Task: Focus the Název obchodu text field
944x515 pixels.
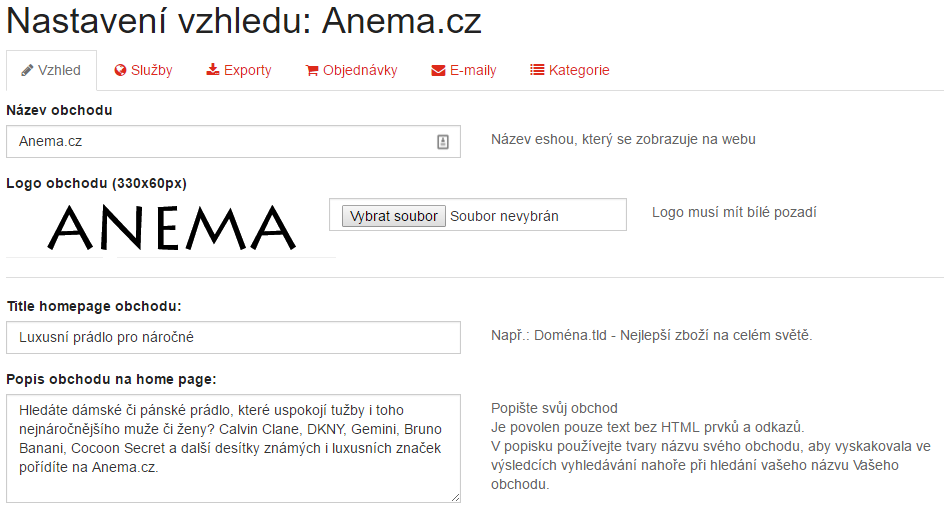Action: pos(234,142)
